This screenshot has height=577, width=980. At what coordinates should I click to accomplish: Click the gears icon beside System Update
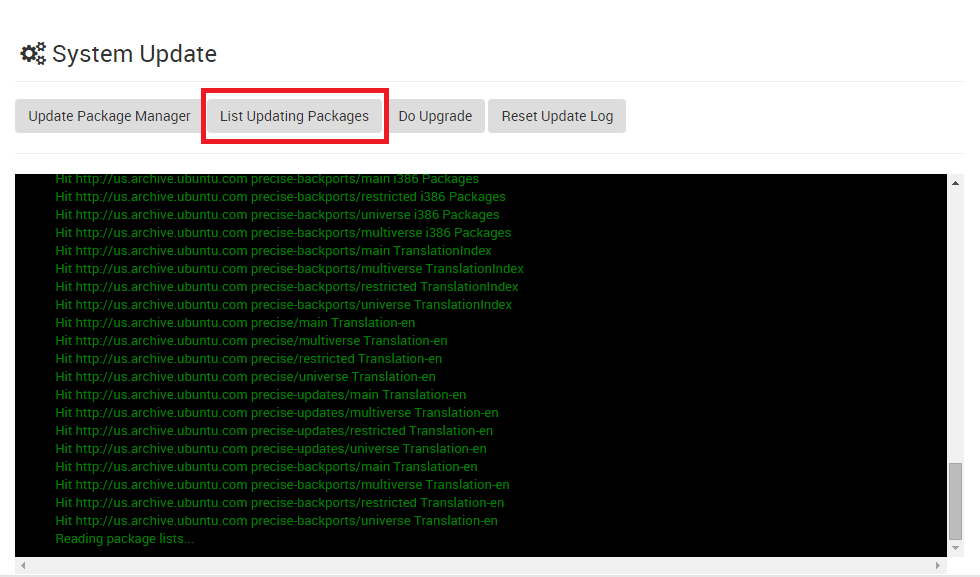pos(33,54)
